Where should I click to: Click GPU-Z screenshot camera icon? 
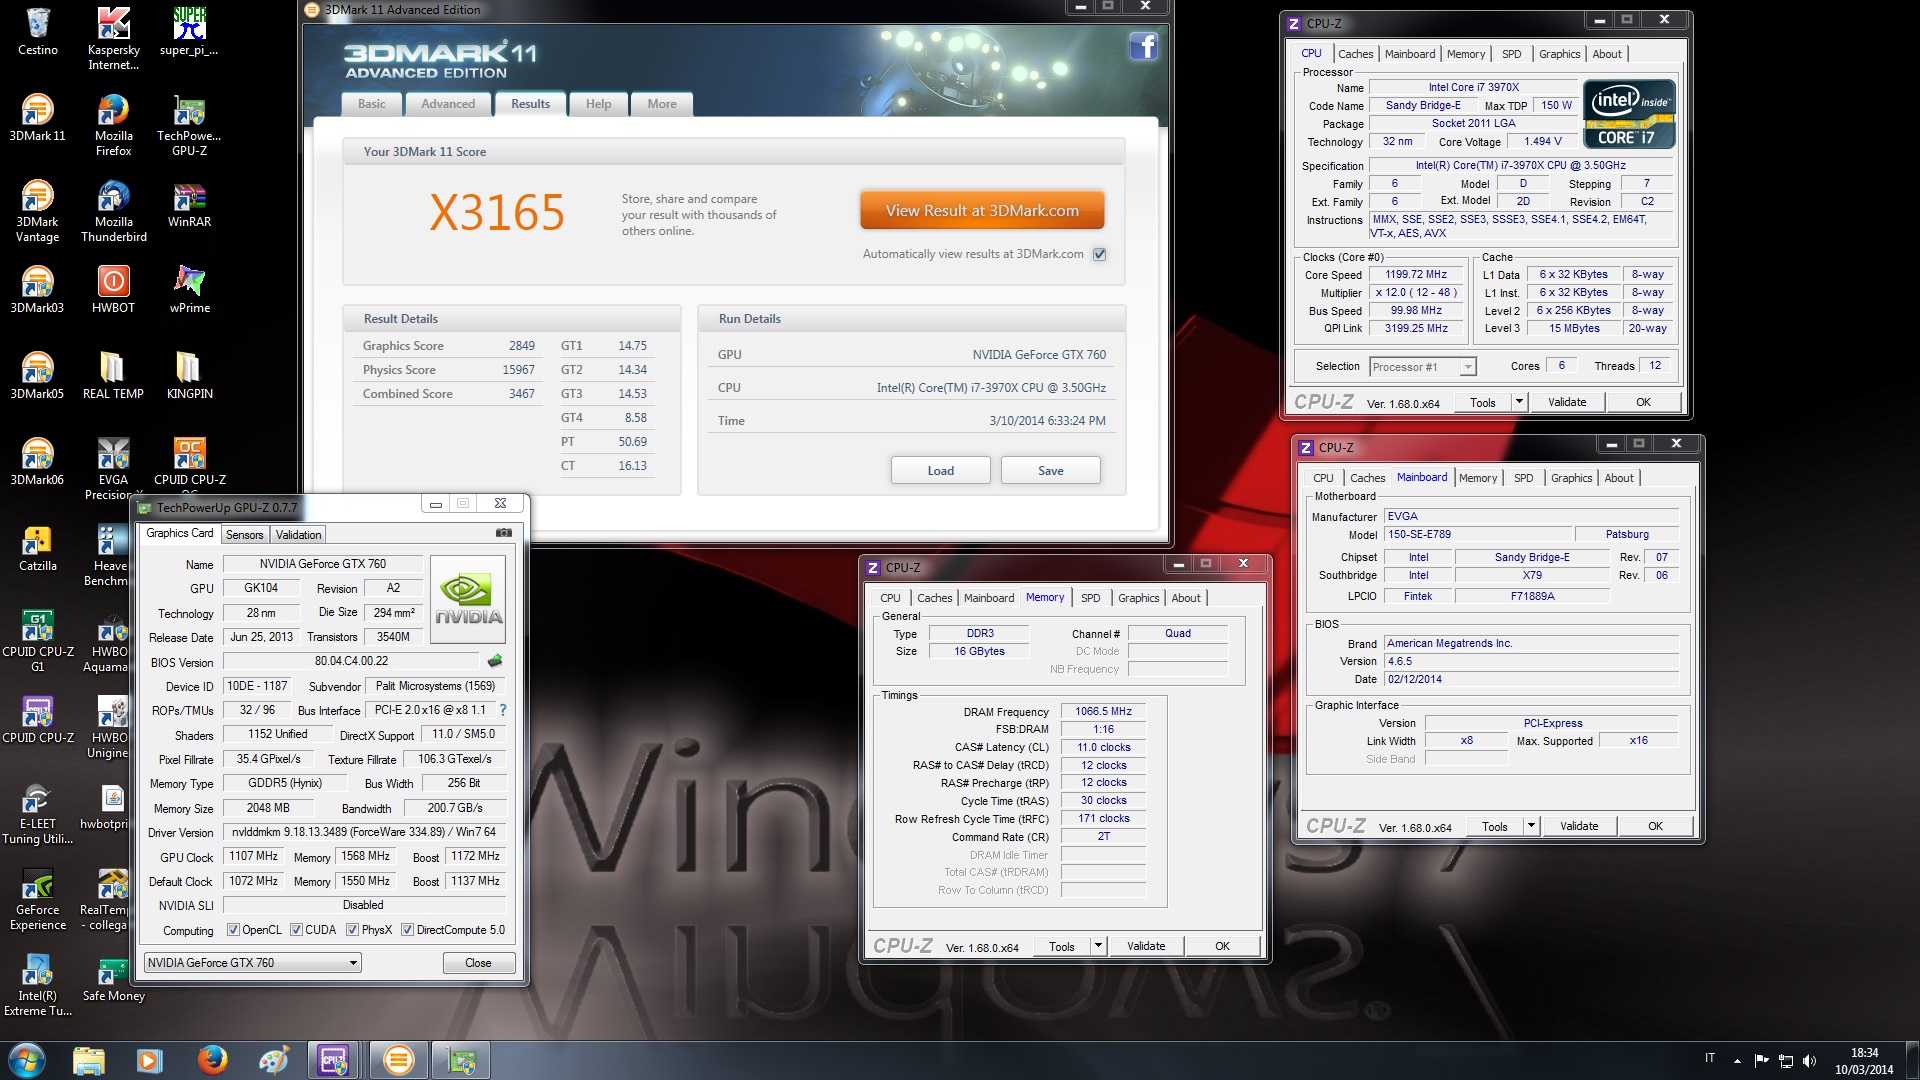pos(504,533)
